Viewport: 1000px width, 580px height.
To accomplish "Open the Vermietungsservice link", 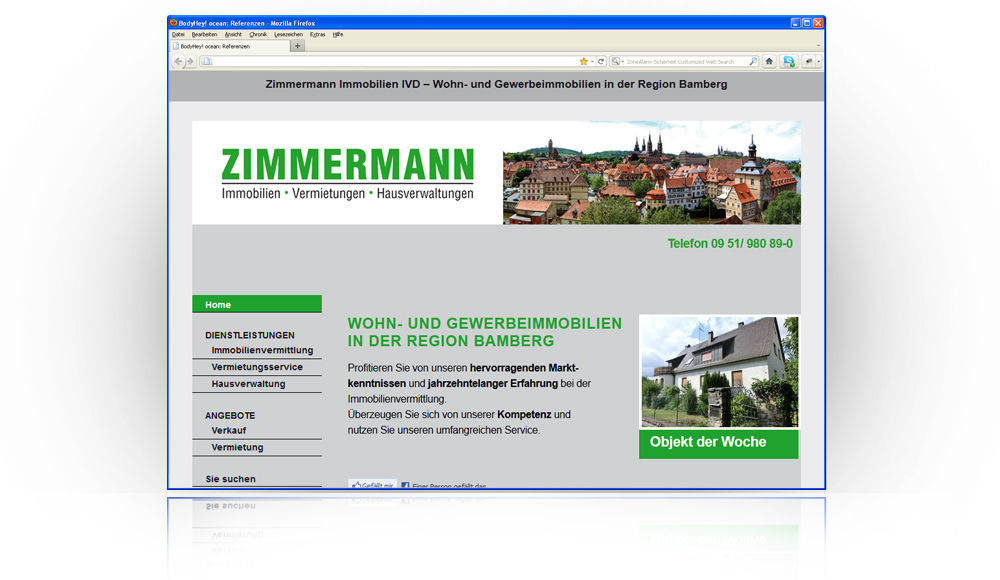I will click(x=257, y=367).
